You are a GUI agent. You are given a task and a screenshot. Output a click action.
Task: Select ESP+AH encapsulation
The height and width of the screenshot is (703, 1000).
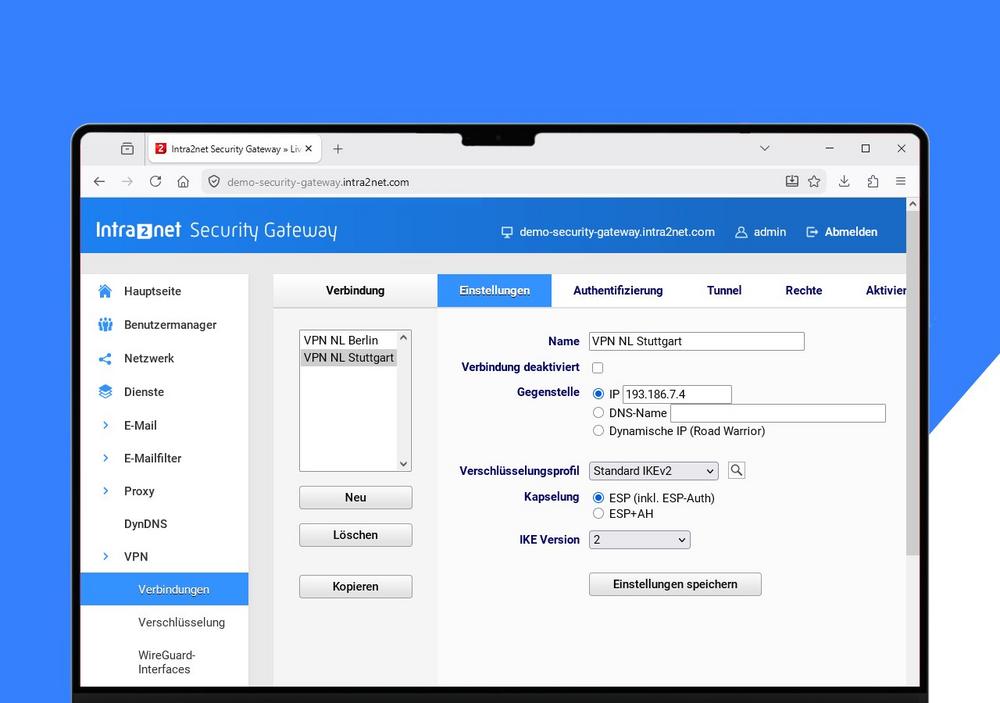598,514
